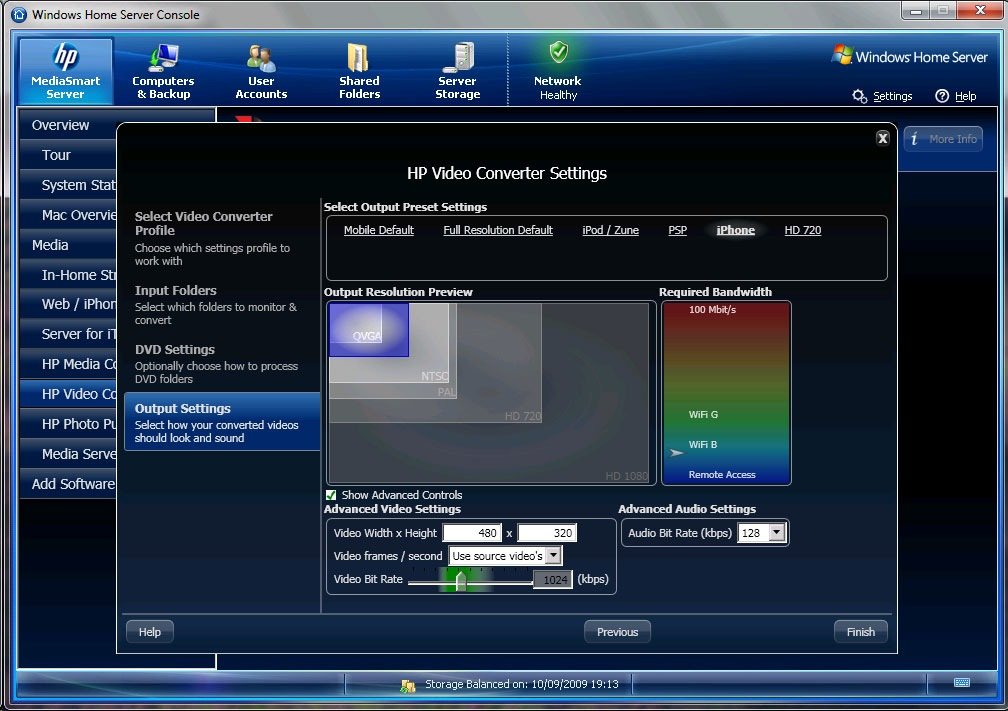Click Video Width input field
Screen dimensions: 1008x711
point(472,533)
